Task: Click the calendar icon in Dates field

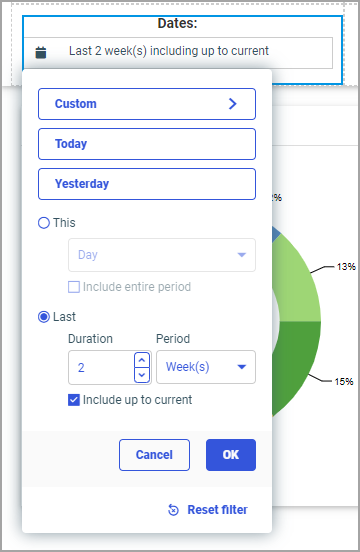Action: pos(41,52)
